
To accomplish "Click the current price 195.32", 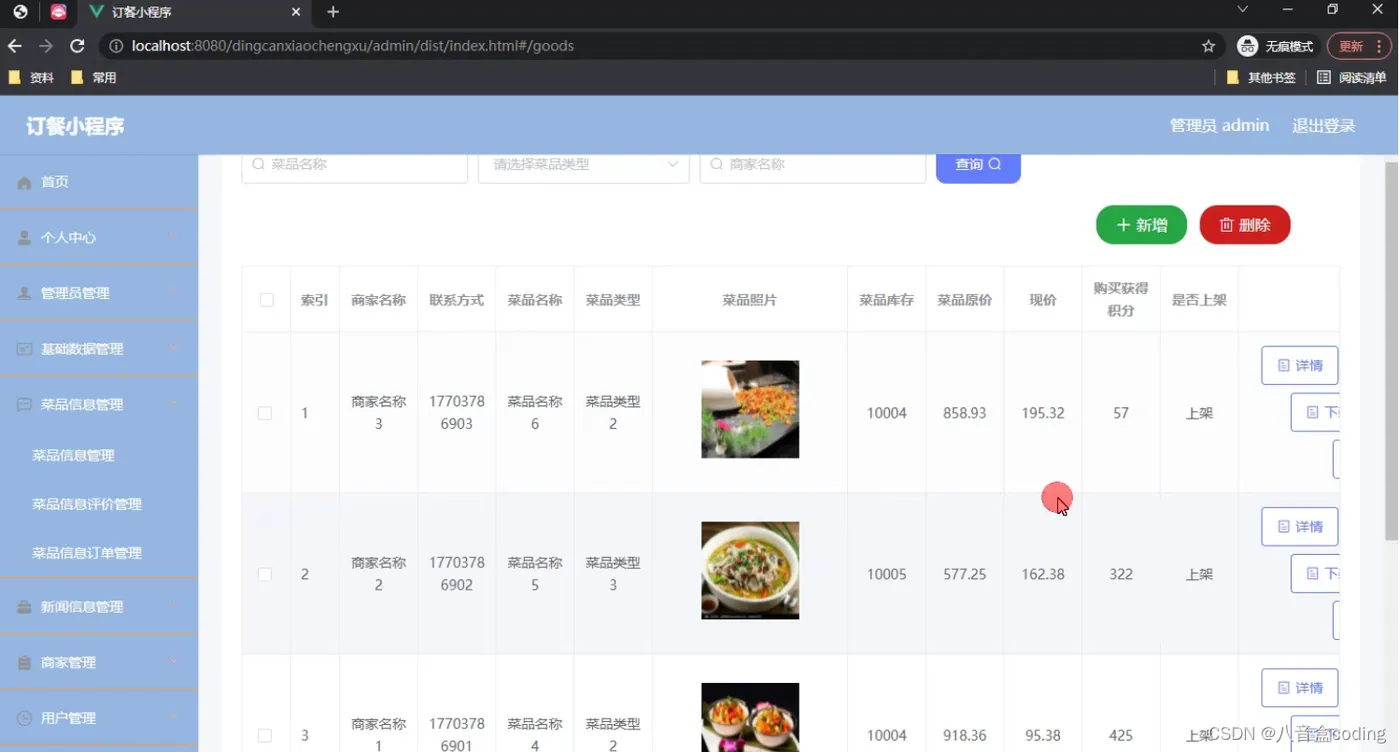I will tap(1043, 413).
